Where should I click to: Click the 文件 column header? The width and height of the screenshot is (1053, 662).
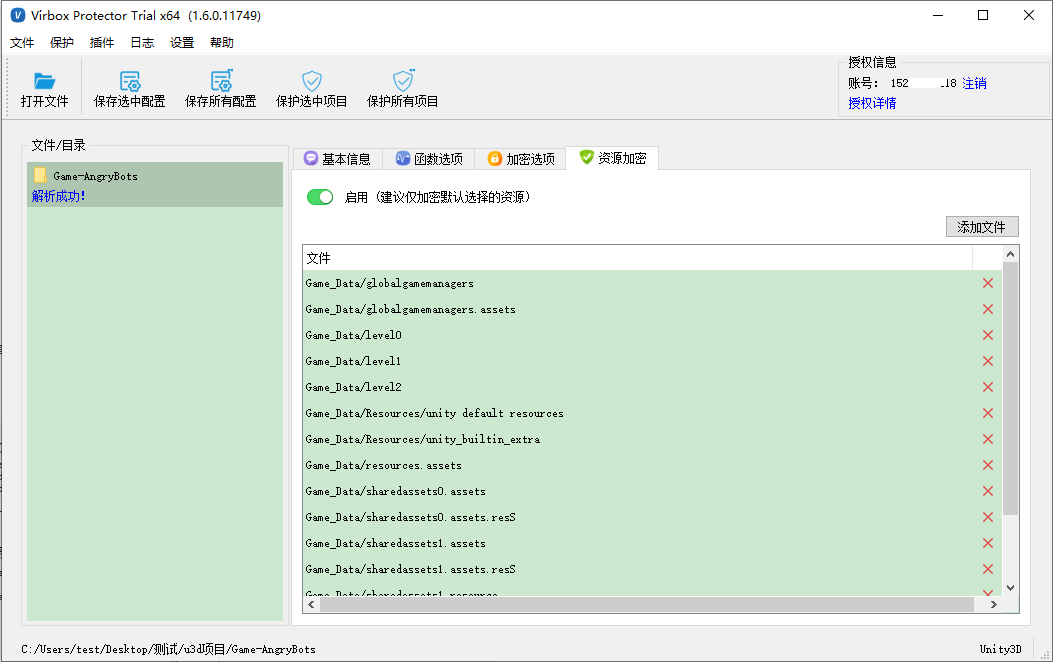click(637, 258)
